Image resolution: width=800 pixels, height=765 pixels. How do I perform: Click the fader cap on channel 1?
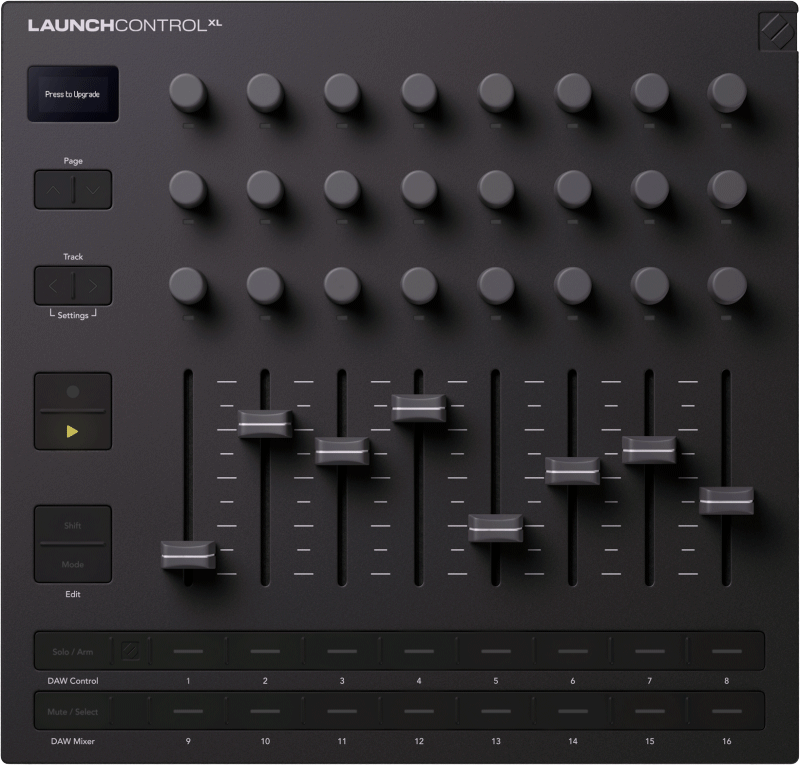click(188, 555)
